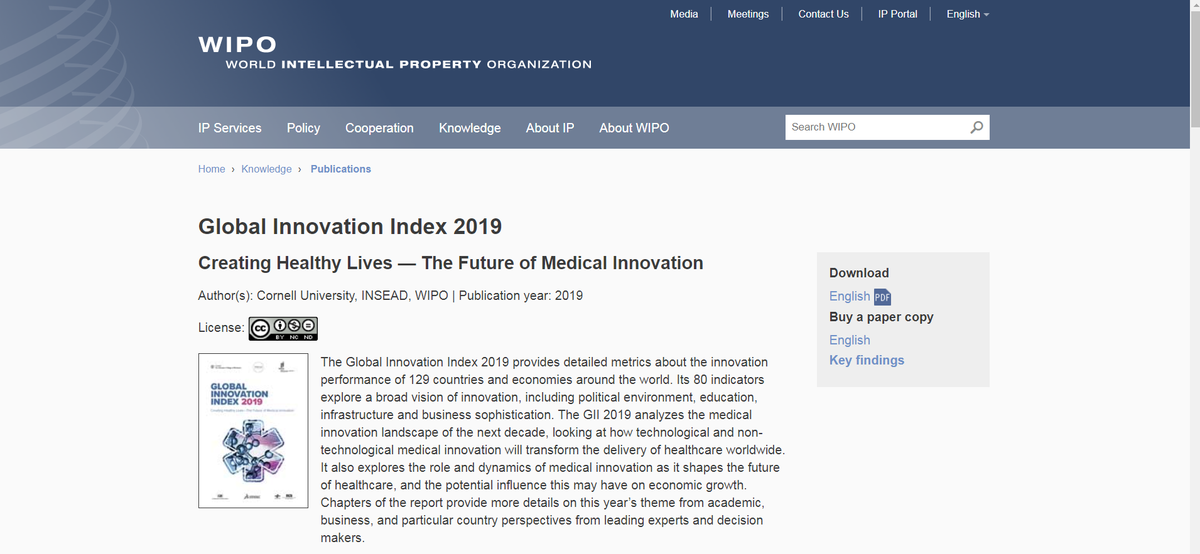Viewport: 1200px width, 554px height.
Task: Click the PDF icon beside English download
Action: 882,297
